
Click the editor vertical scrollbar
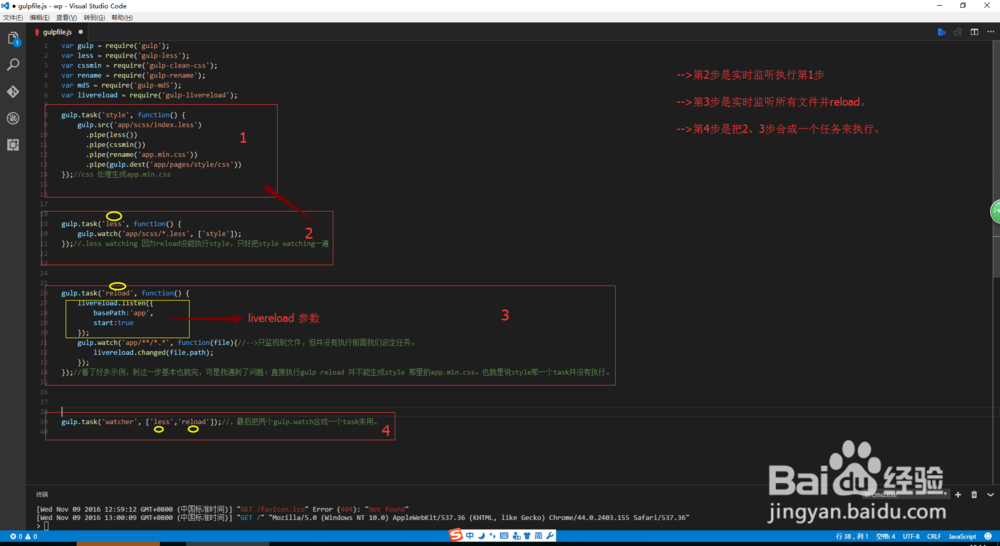996,159
